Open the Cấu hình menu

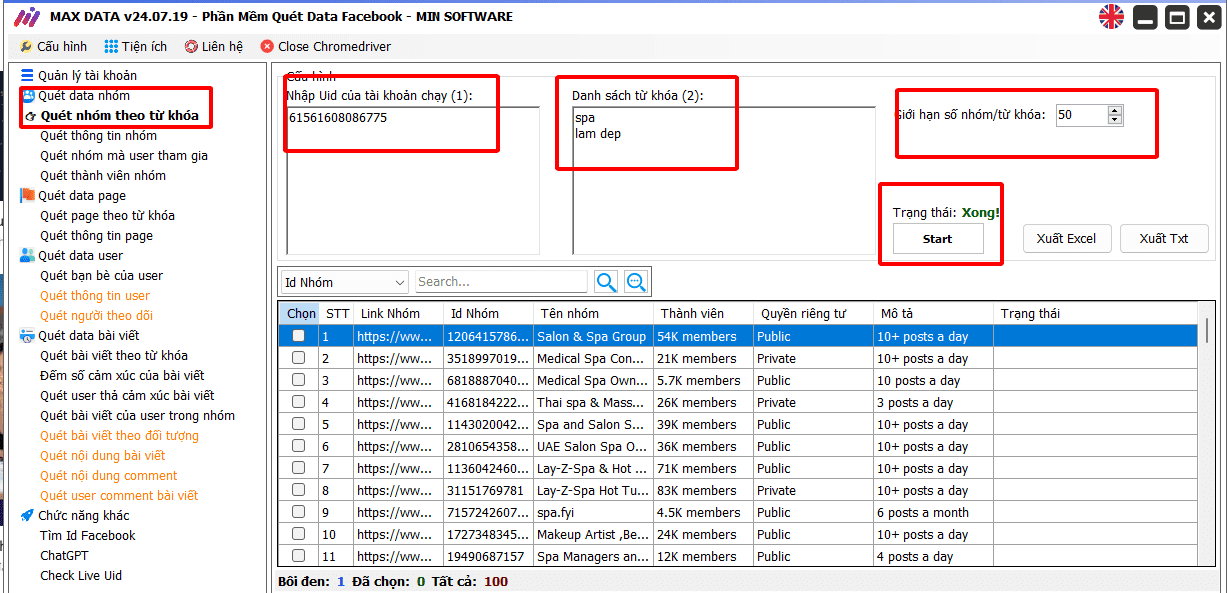click(x=53, y=46)
